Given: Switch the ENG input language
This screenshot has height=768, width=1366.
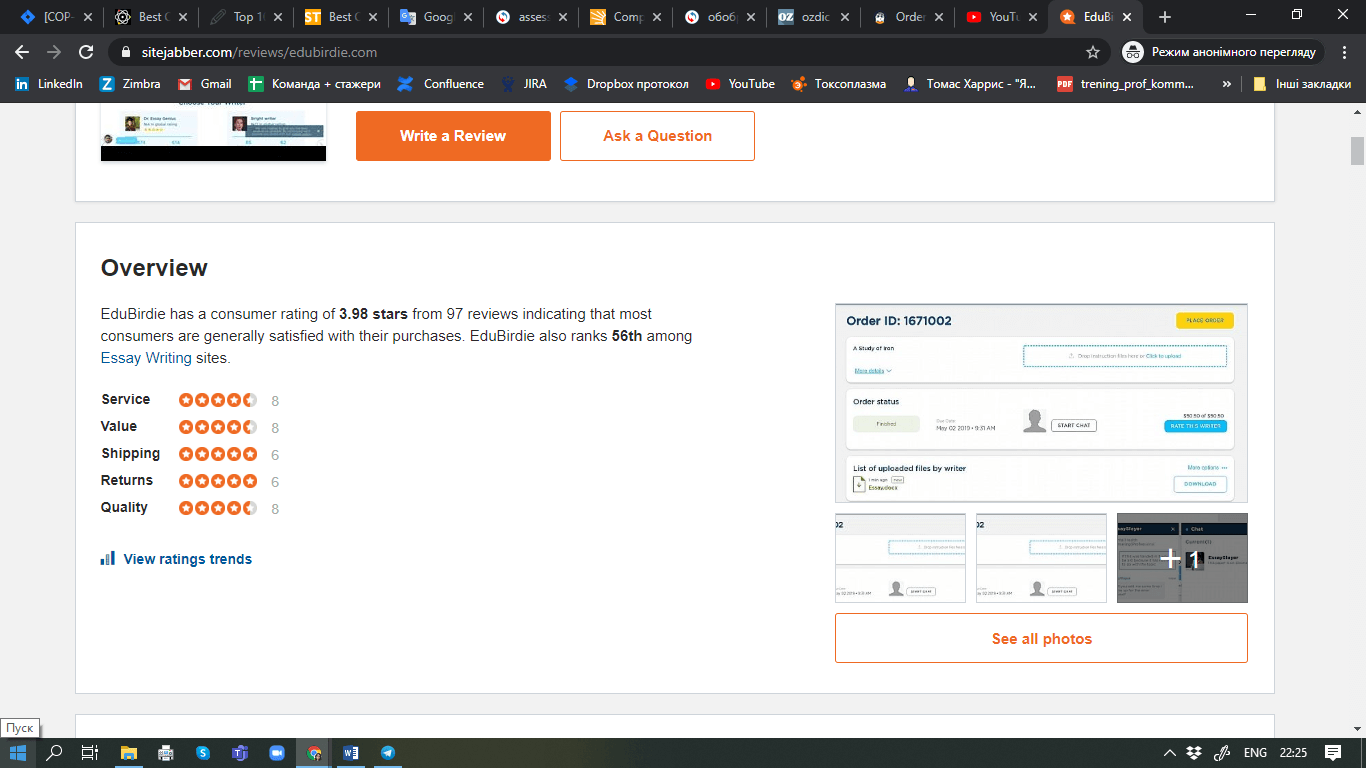Looking at the screenshot, I should [1255, 753].
